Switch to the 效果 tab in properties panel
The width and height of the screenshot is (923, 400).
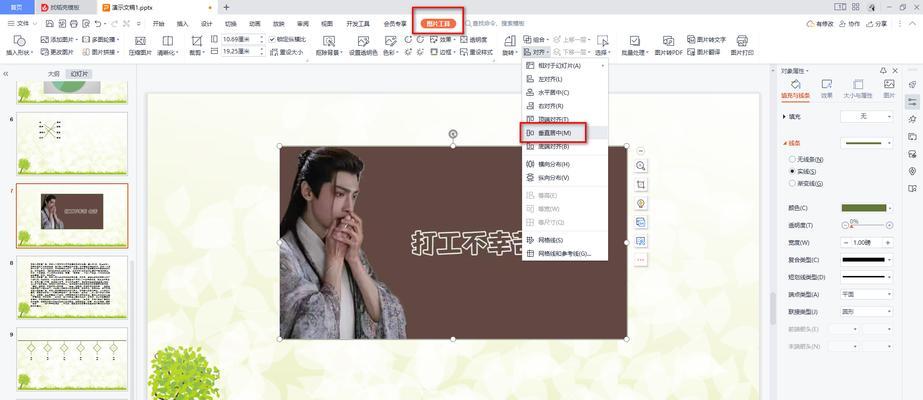coord(826,88)
